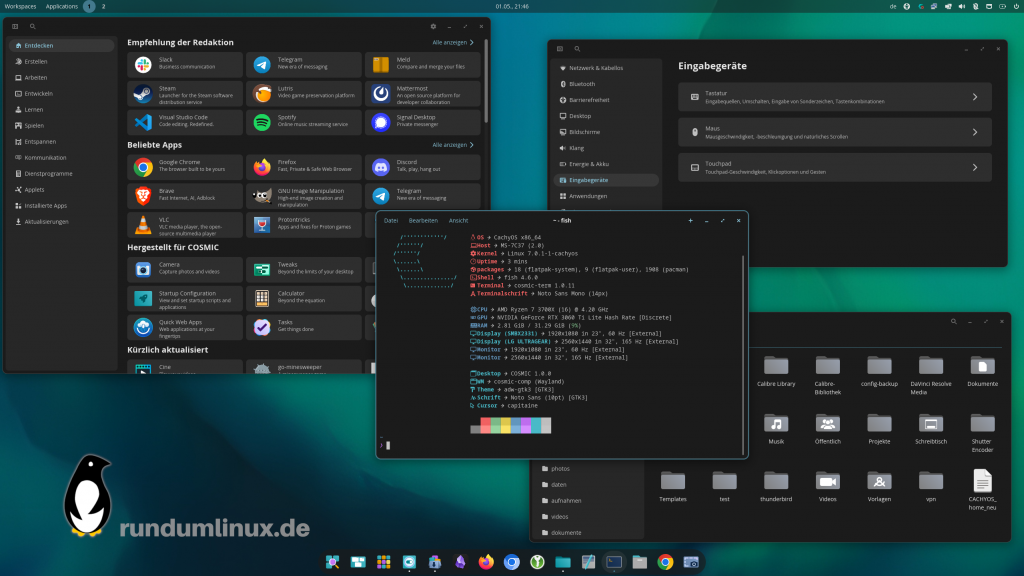
Task: Select Aktualisierungen in the store sidebar
Action: (61, 221)
